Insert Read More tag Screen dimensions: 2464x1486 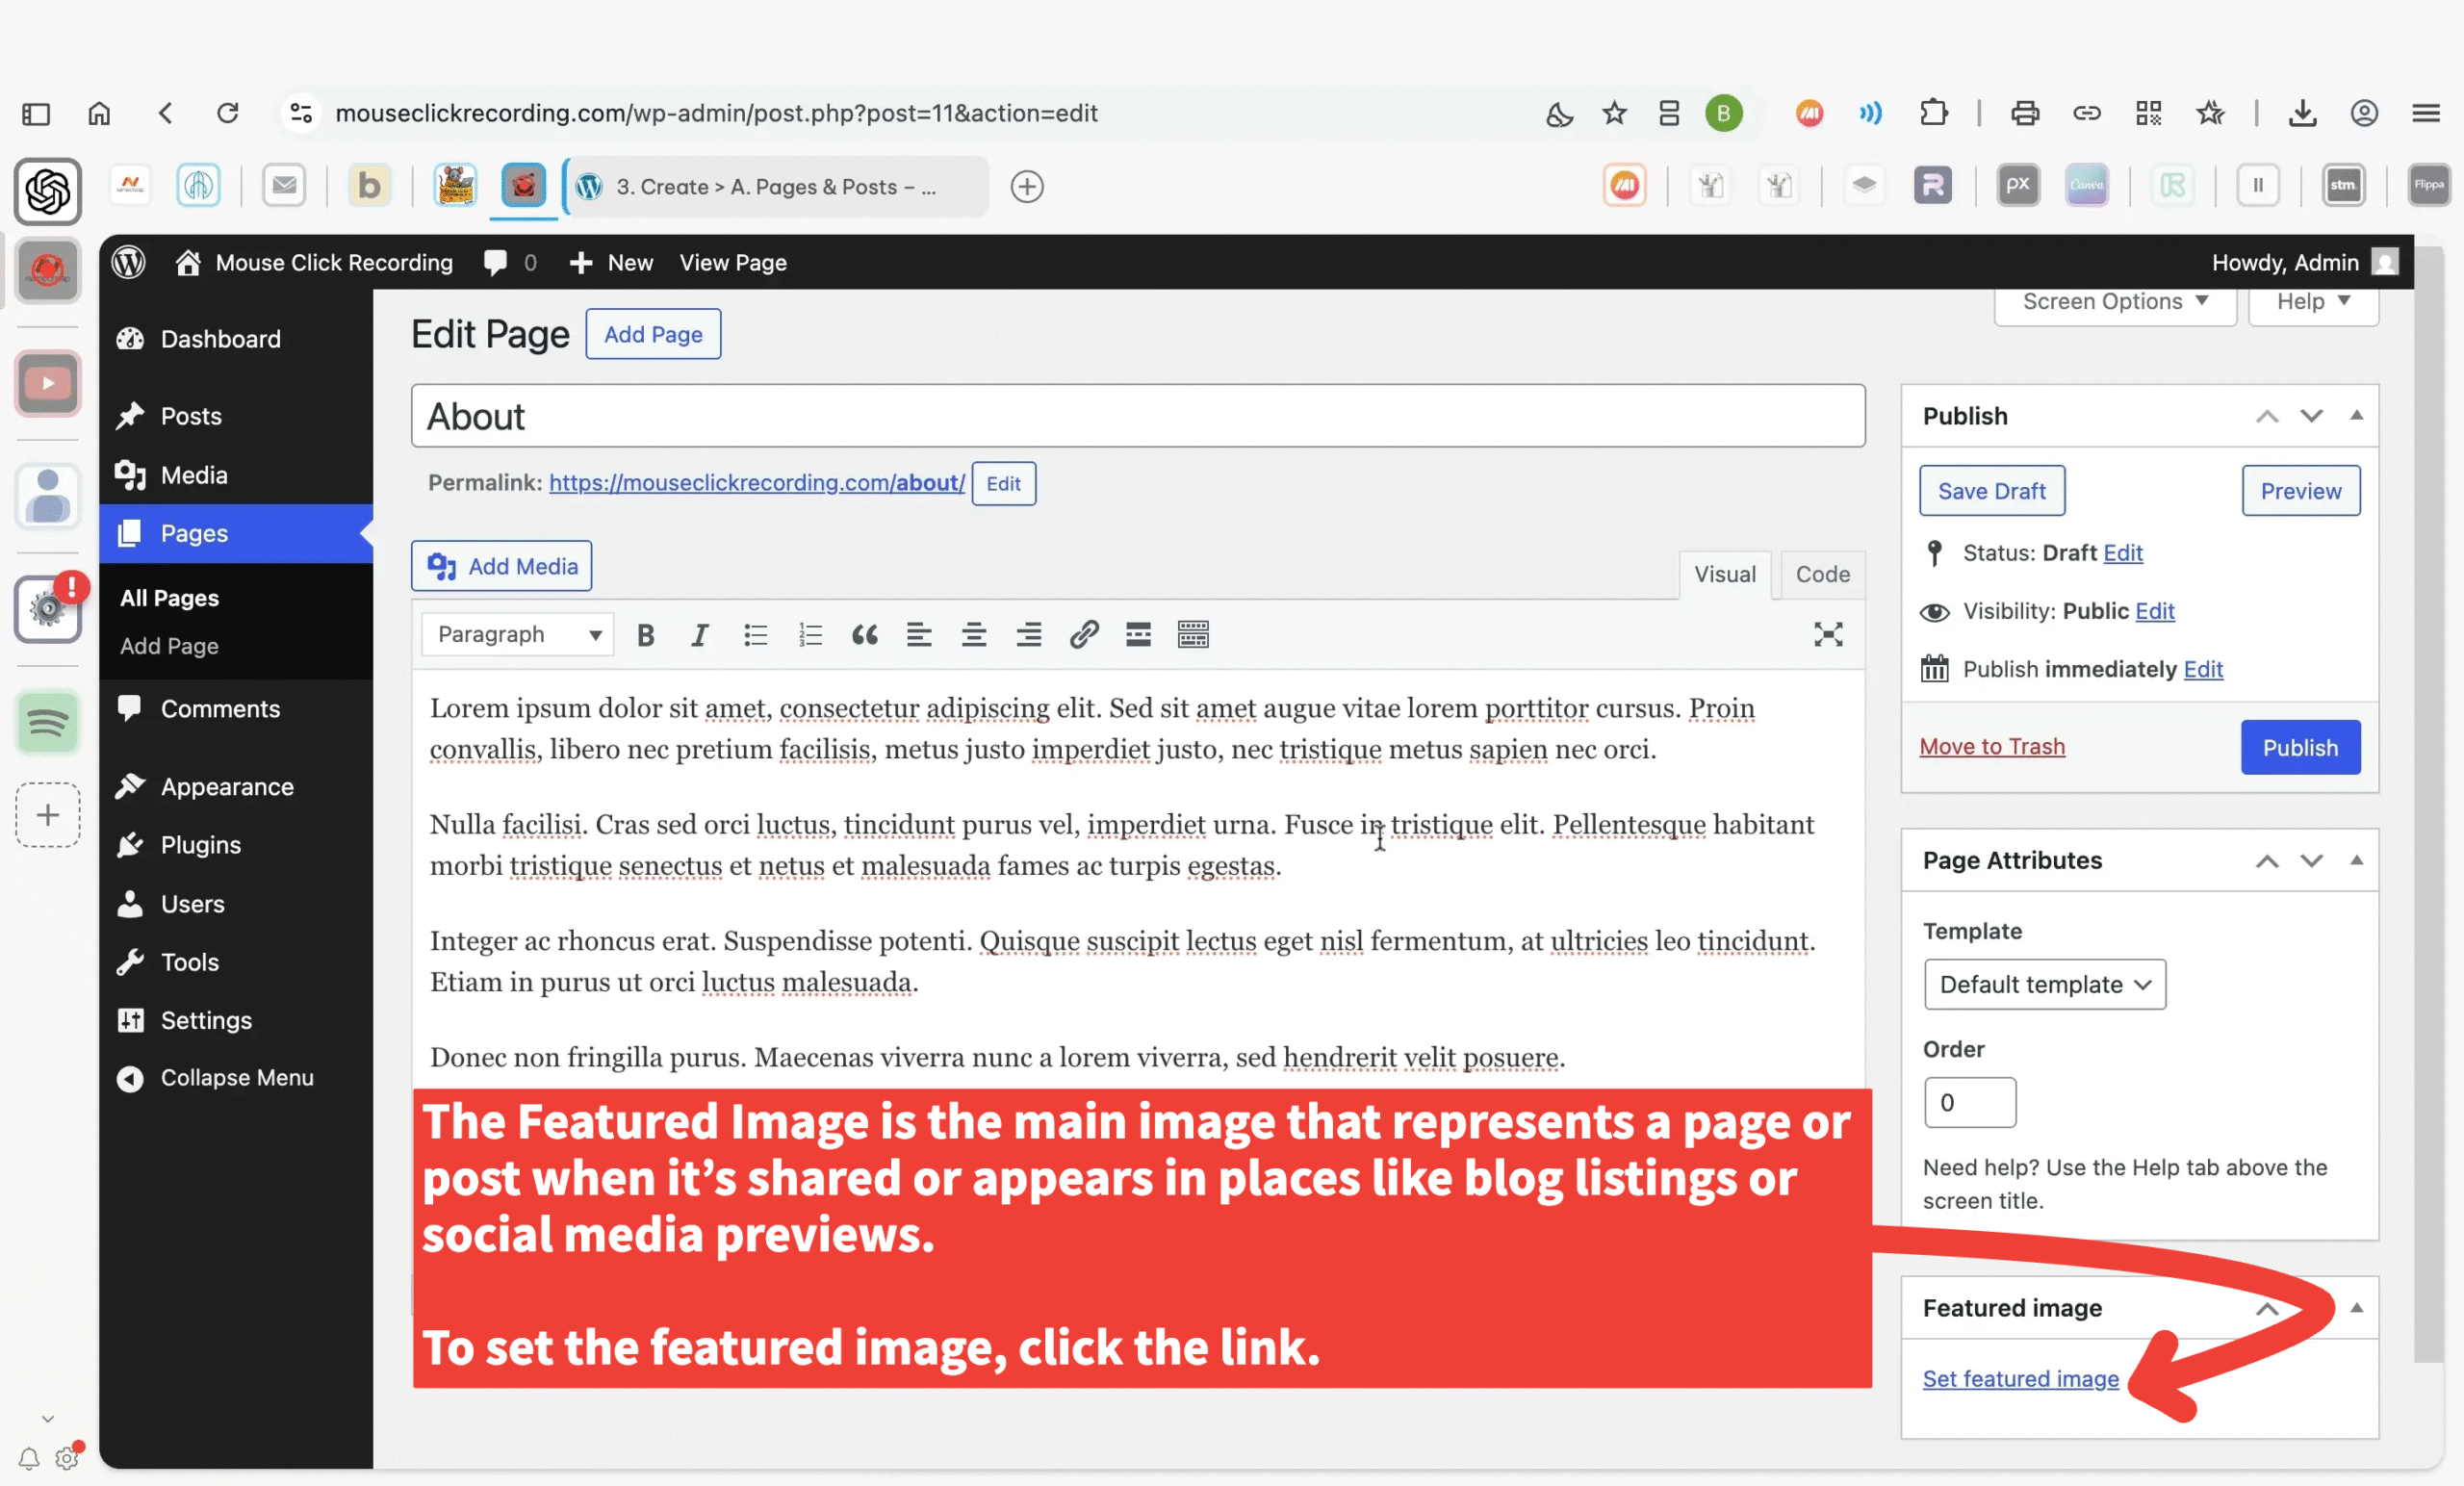point(1138,635)
